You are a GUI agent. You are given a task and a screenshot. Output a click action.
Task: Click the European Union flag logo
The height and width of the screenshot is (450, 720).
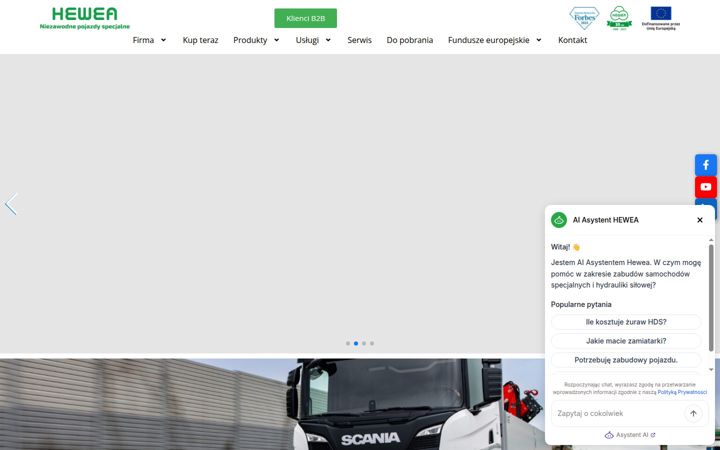661,18
